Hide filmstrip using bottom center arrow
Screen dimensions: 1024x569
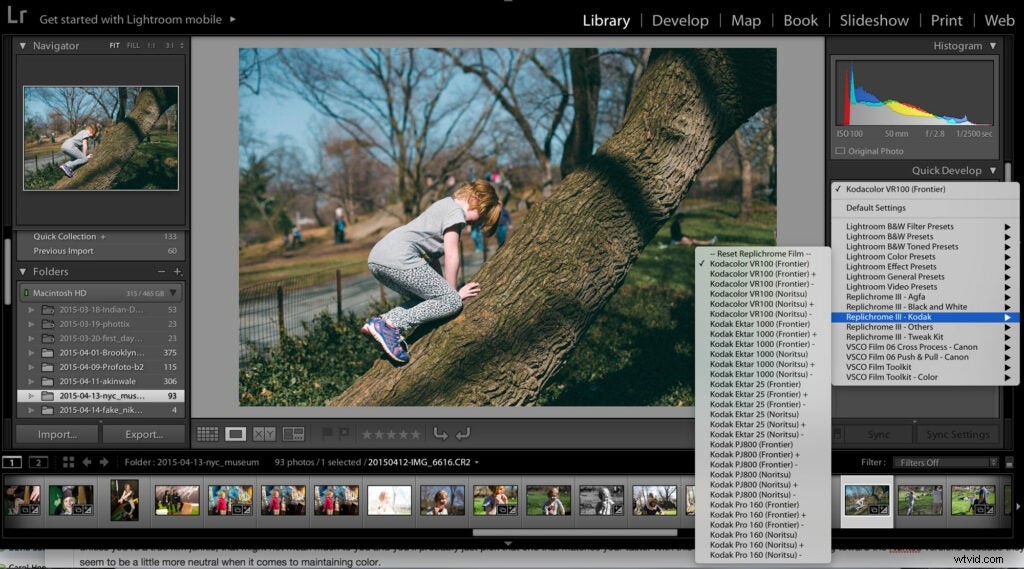coord(507,544)
